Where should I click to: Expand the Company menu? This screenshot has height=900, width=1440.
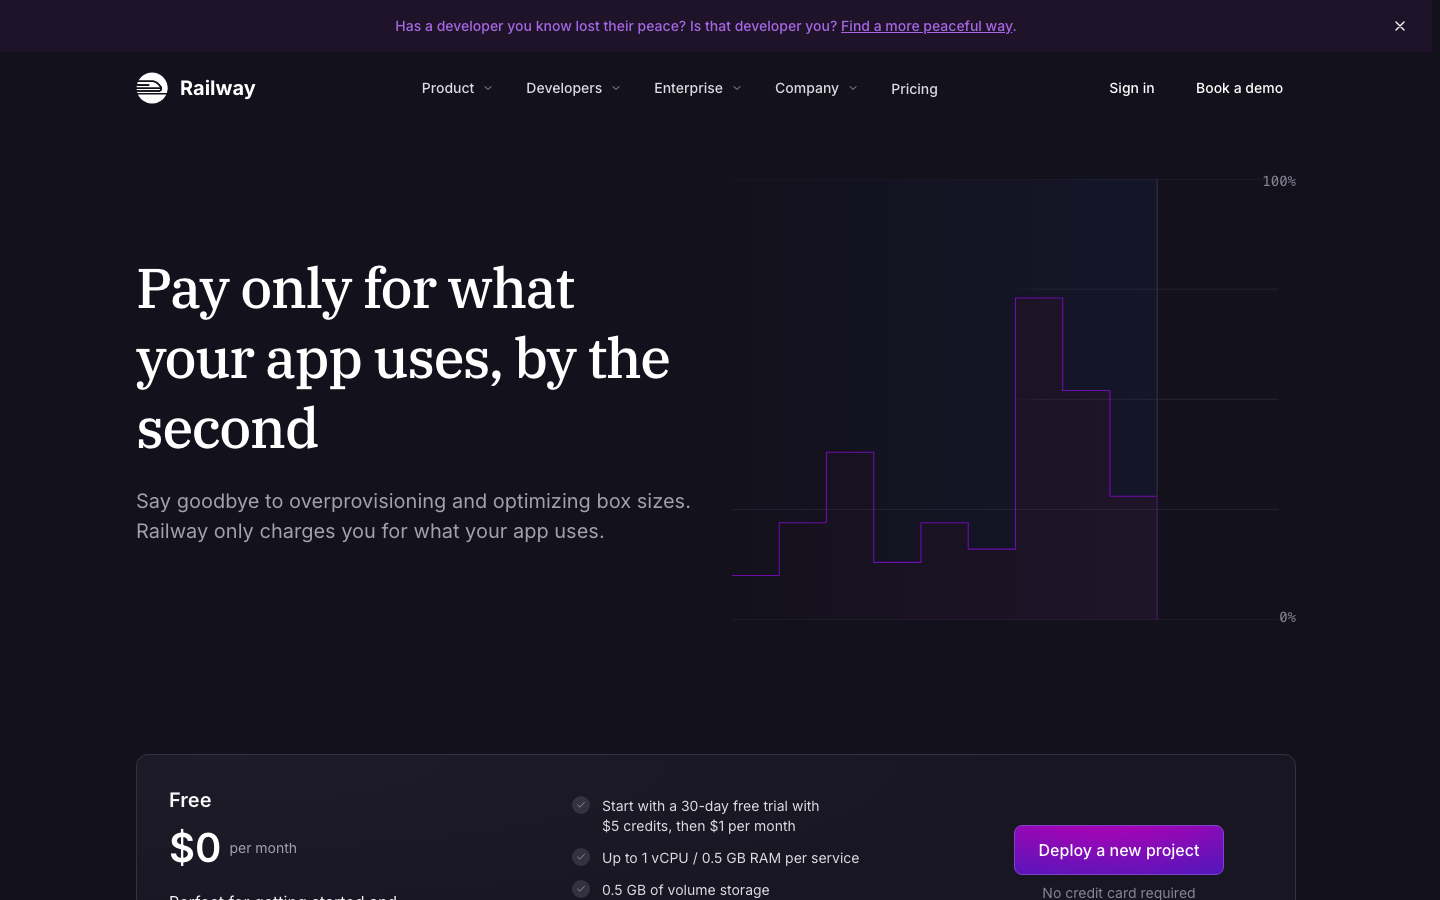(816, 88)
